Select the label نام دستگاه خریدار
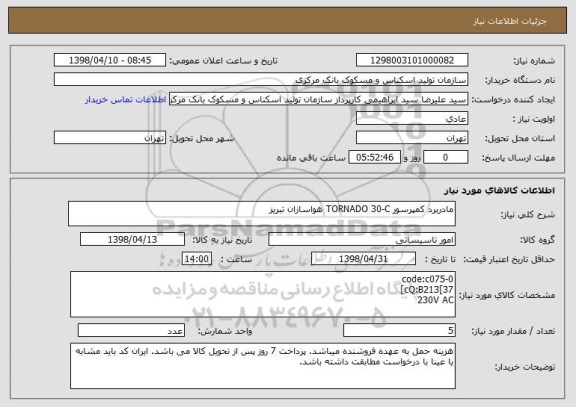 tap(520, 80)
